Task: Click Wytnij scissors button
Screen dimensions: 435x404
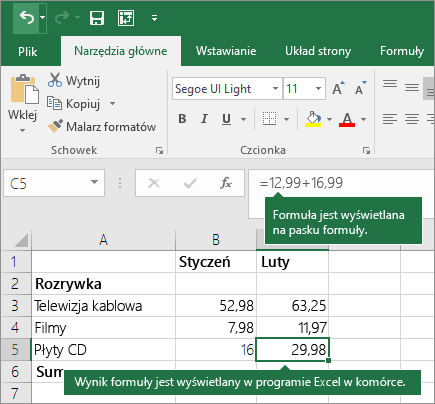Action: click(x=74, y=80)
